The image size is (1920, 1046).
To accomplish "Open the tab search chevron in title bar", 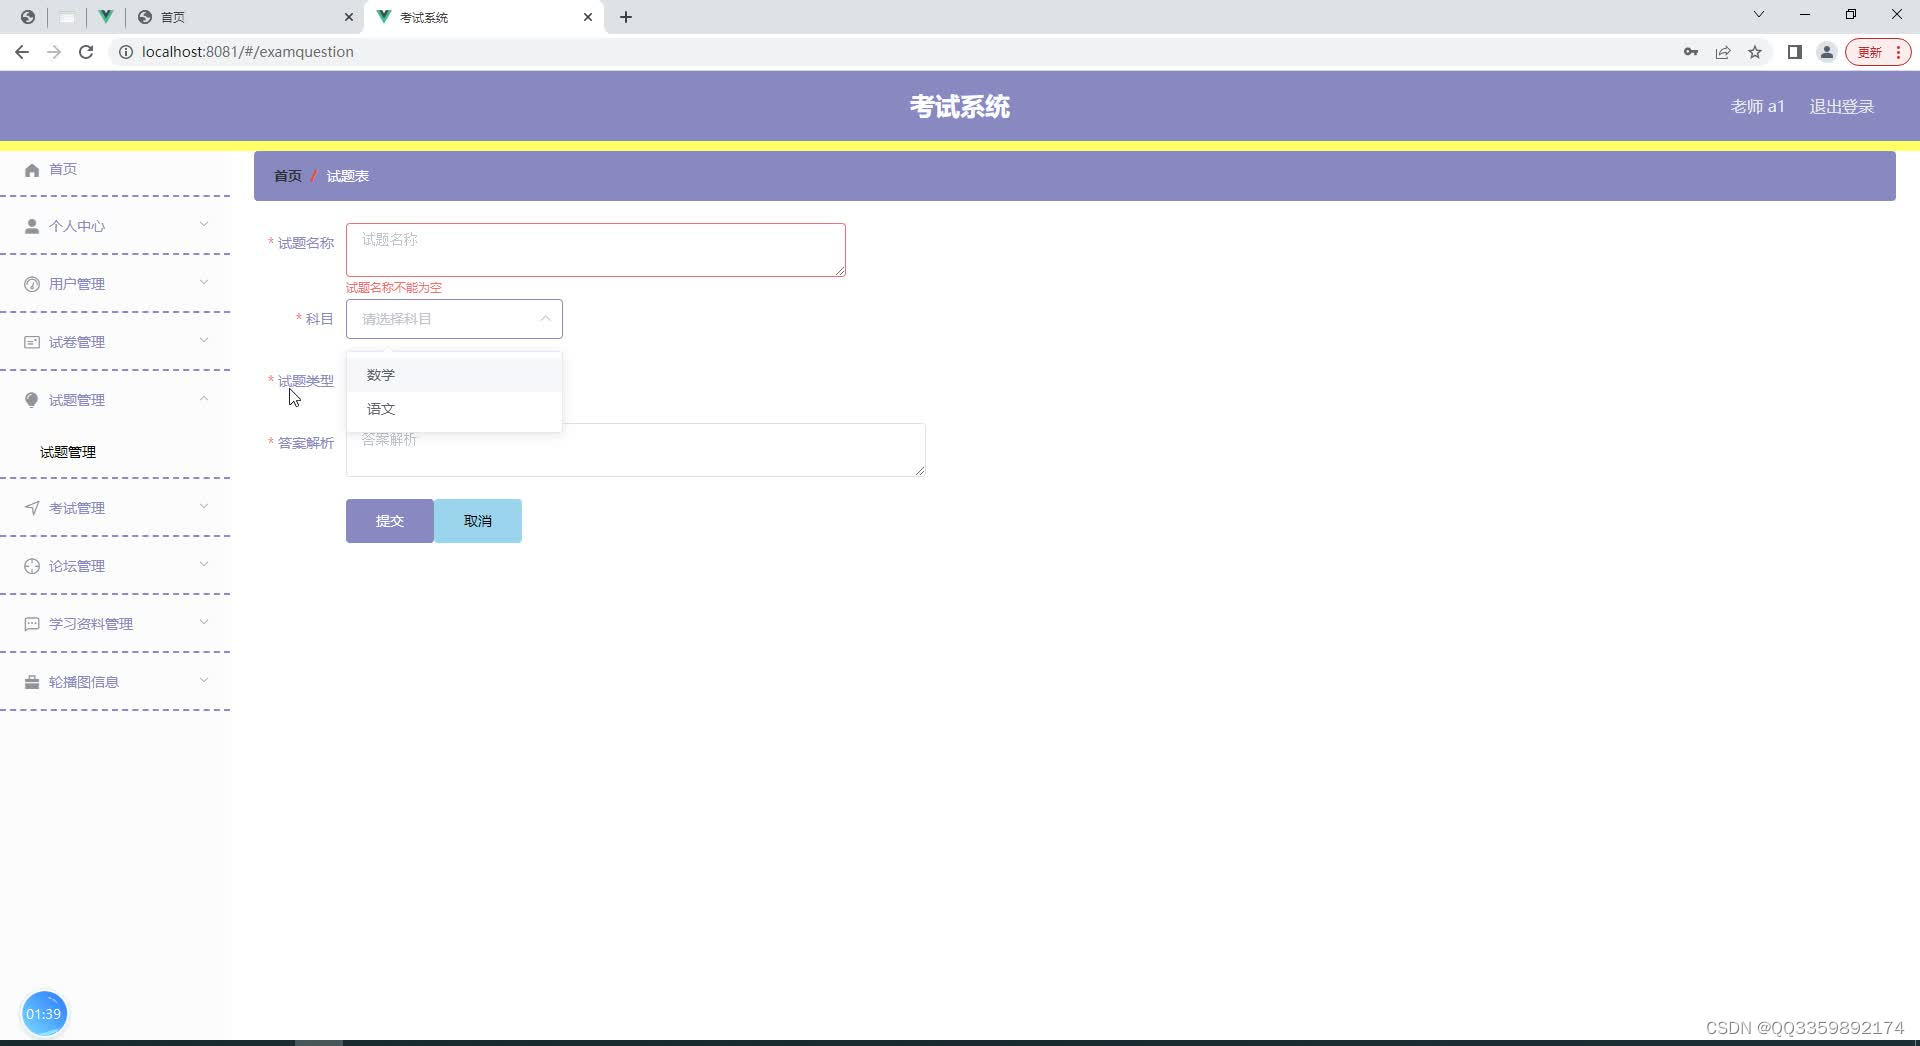I will [x=1759, y=14].
